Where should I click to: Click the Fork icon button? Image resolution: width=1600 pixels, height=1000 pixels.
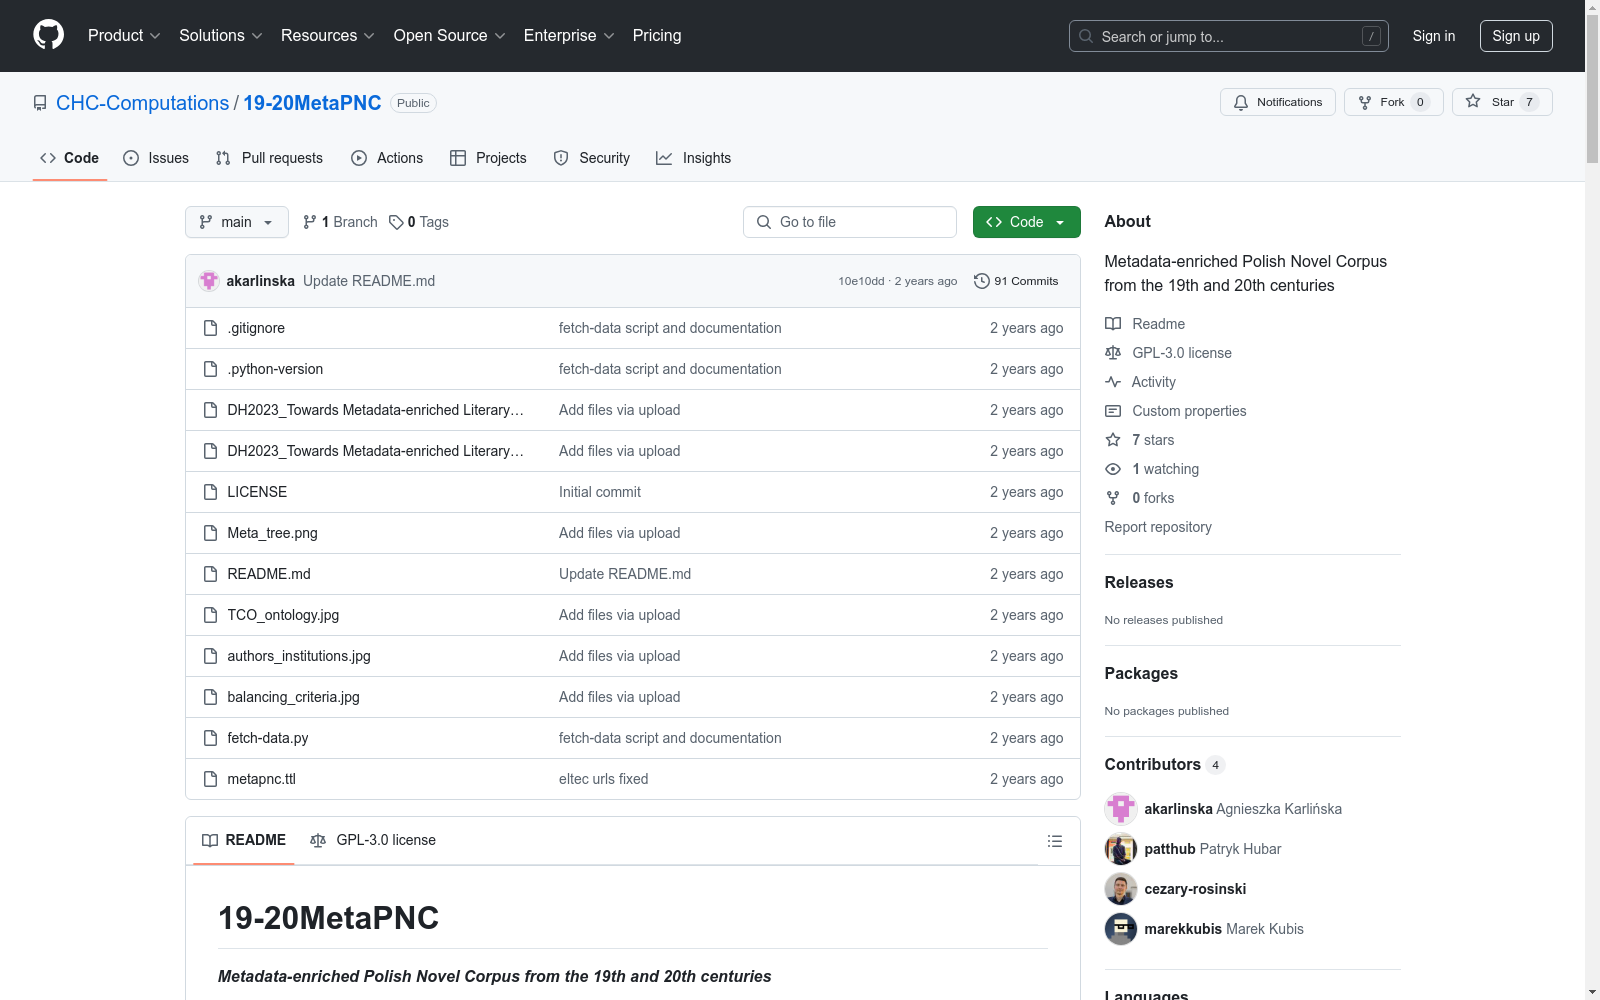(1365, 102)
